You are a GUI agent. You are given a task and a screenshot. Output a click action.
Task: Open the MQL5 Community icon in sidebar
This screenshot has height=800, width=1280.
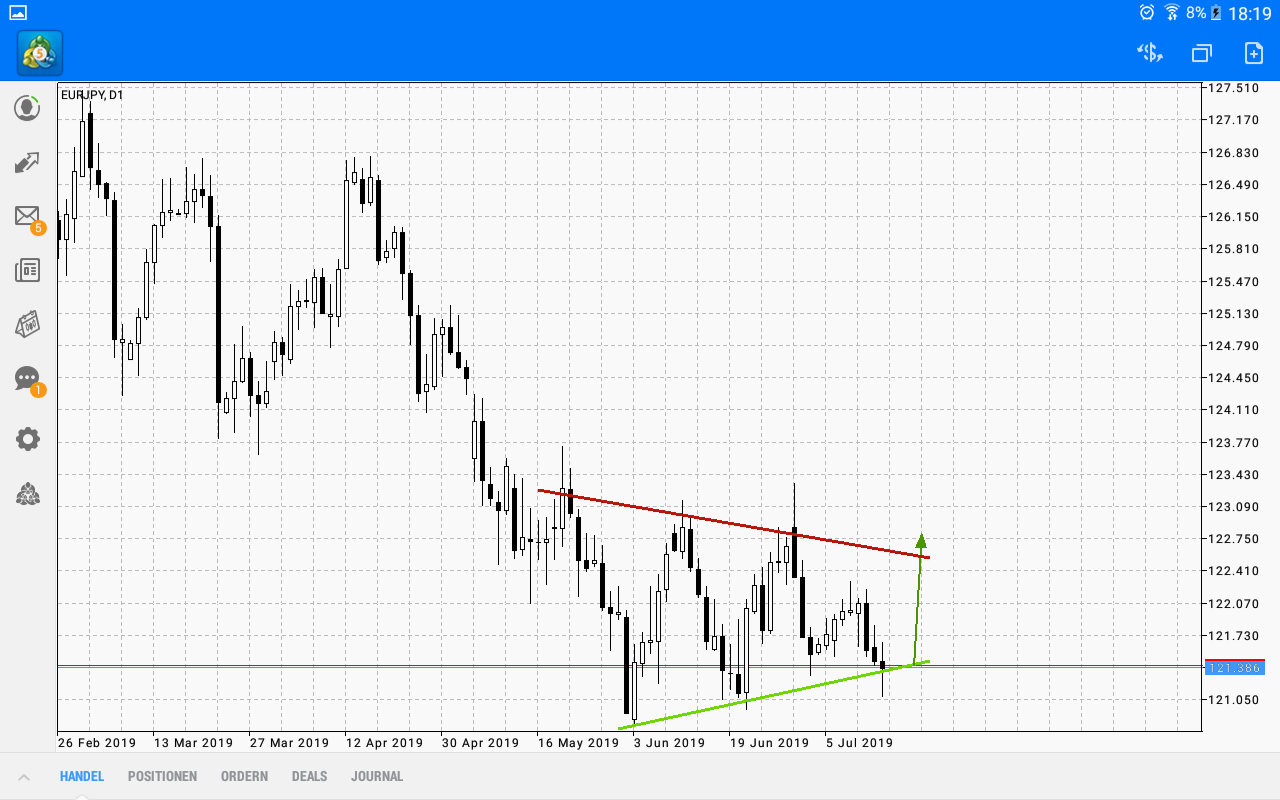pyautogui.click(x=27, y=493)
